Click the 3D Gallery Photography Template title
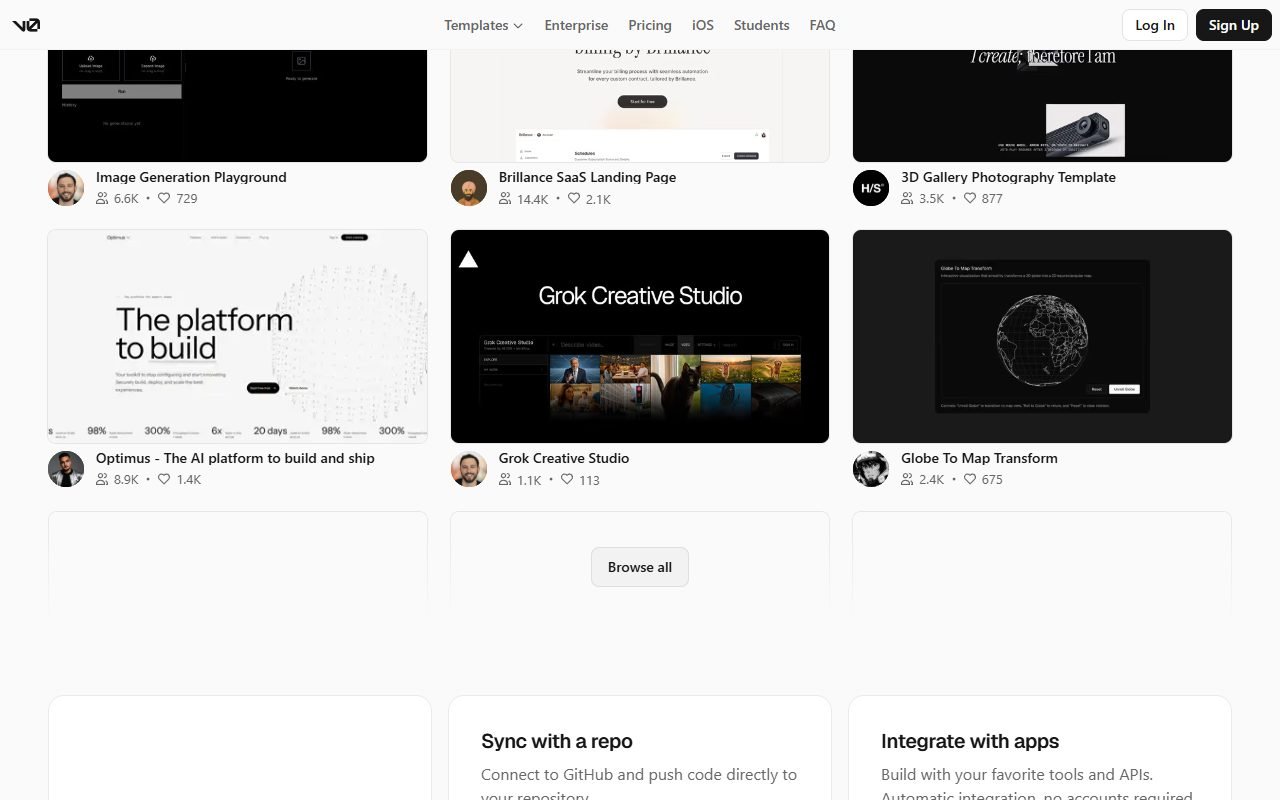1280x800 pixels. [x=1008, y=177]
